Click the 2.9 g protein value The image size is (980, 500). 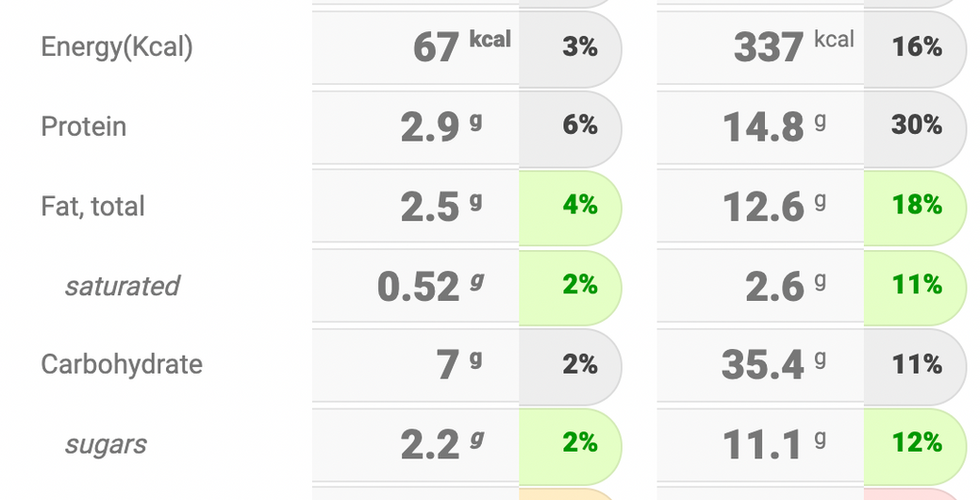point(441,127)
